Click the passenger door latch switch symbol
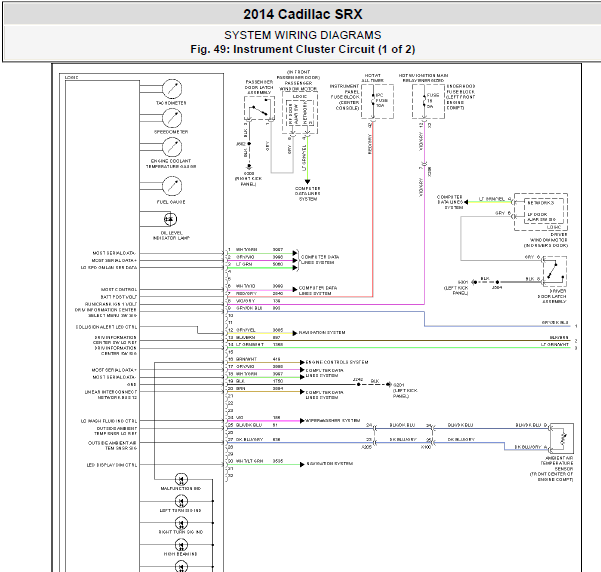The image size is (601, 572). point(259,108)
